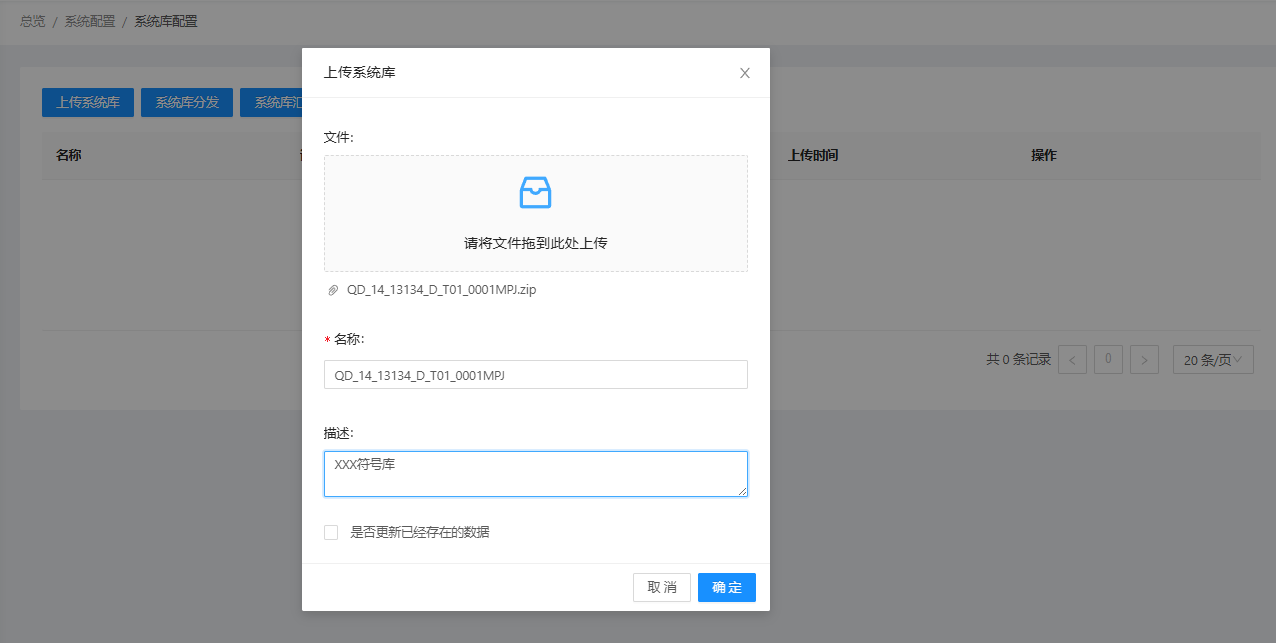The height and width of the screenshot is (643, 1276).
Task: Click into the 描述 text area
Action: pos(535,473)
